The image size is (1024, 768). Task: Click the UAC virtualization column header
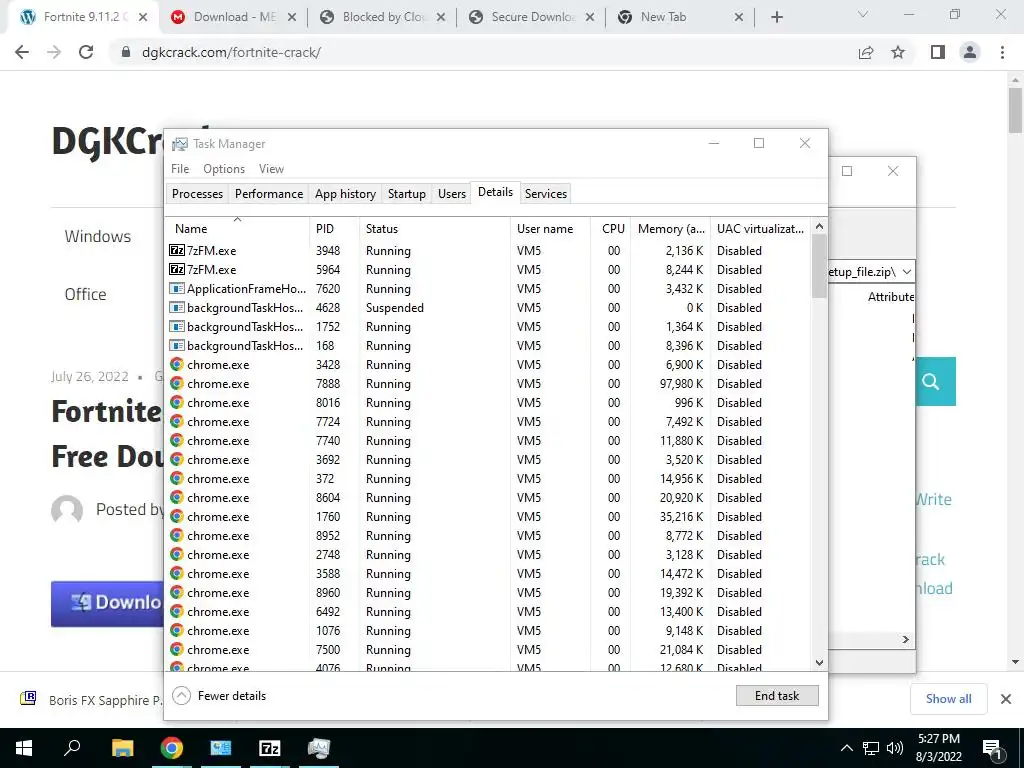(760, 229)
